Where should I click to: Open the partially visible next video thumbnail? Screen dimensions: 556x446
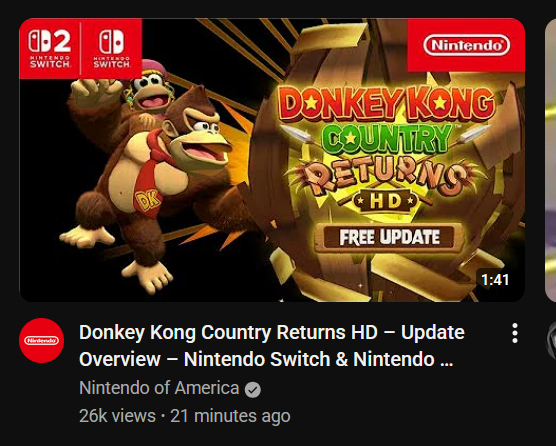coord(550,160)
